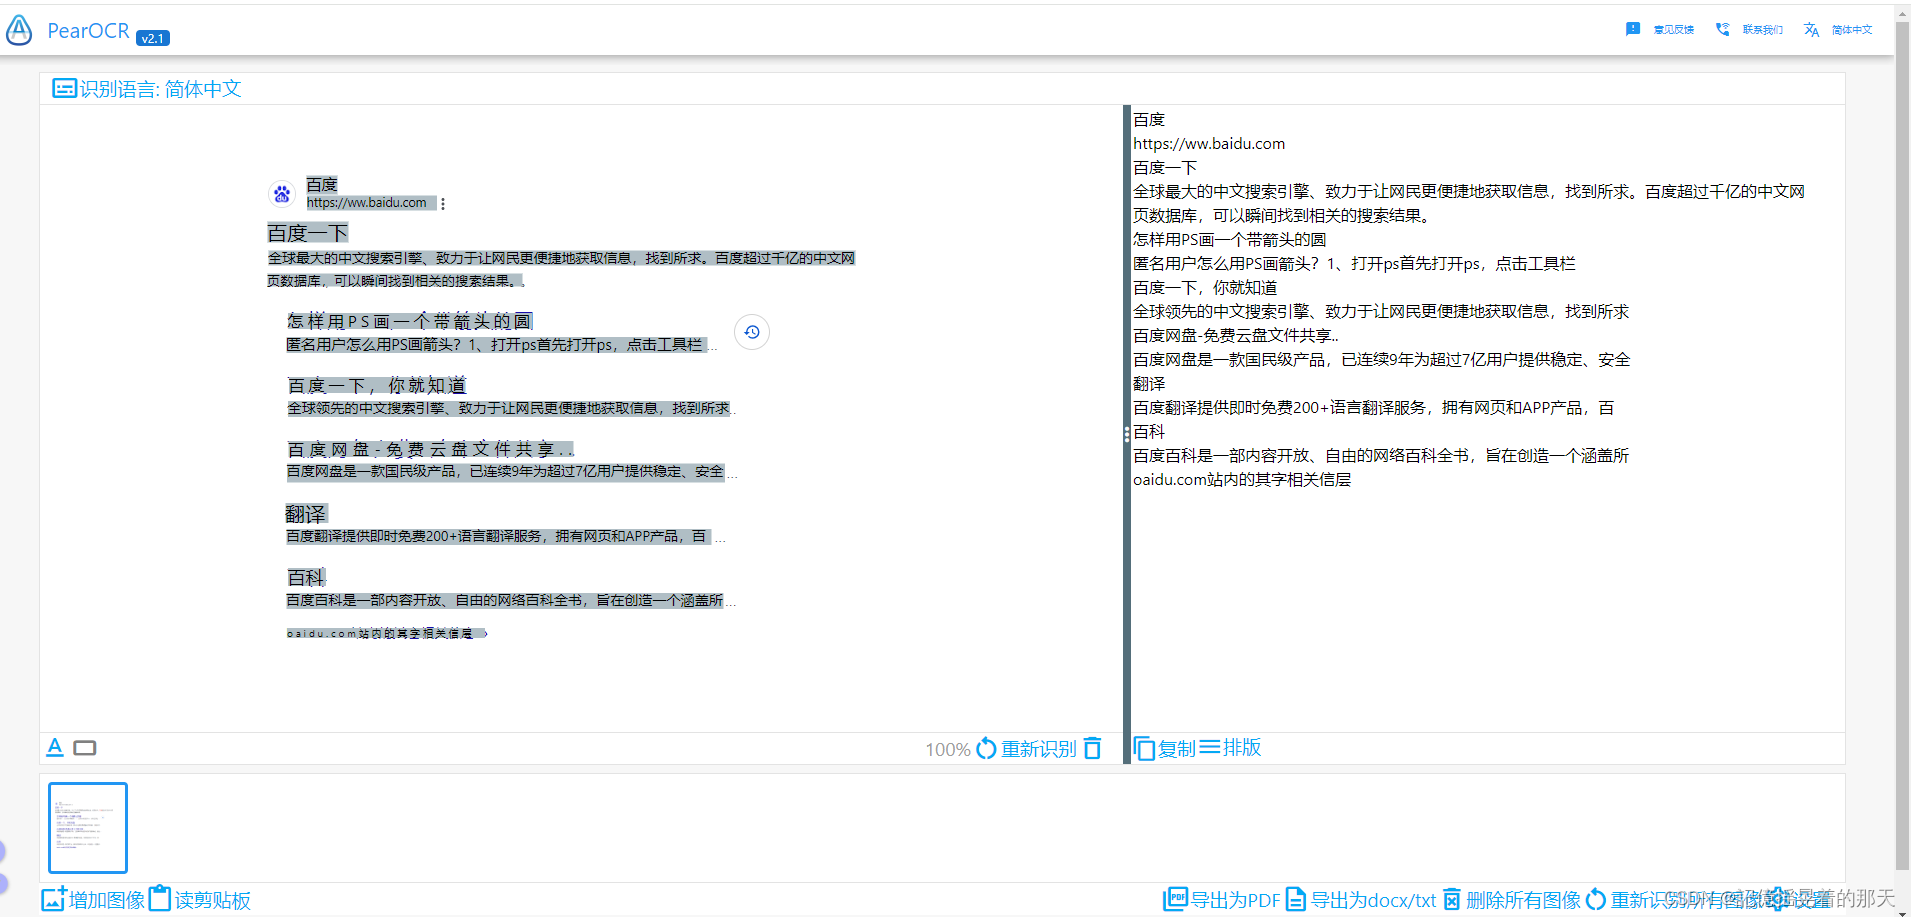This screenshot has width=1911, height=917.
Task: Click last result line oaidu.com站内 in right panel
Action: [1242, 480]
